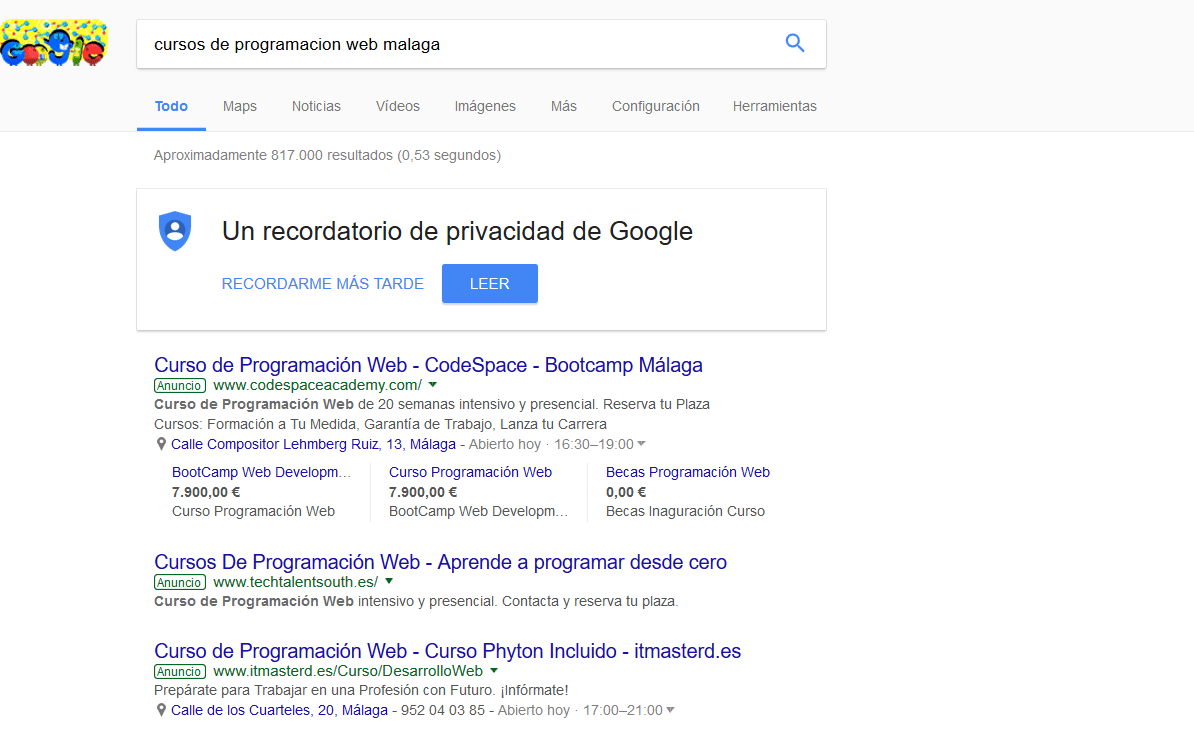
Task: Open Configuración menu
Action: pos(656,107)
